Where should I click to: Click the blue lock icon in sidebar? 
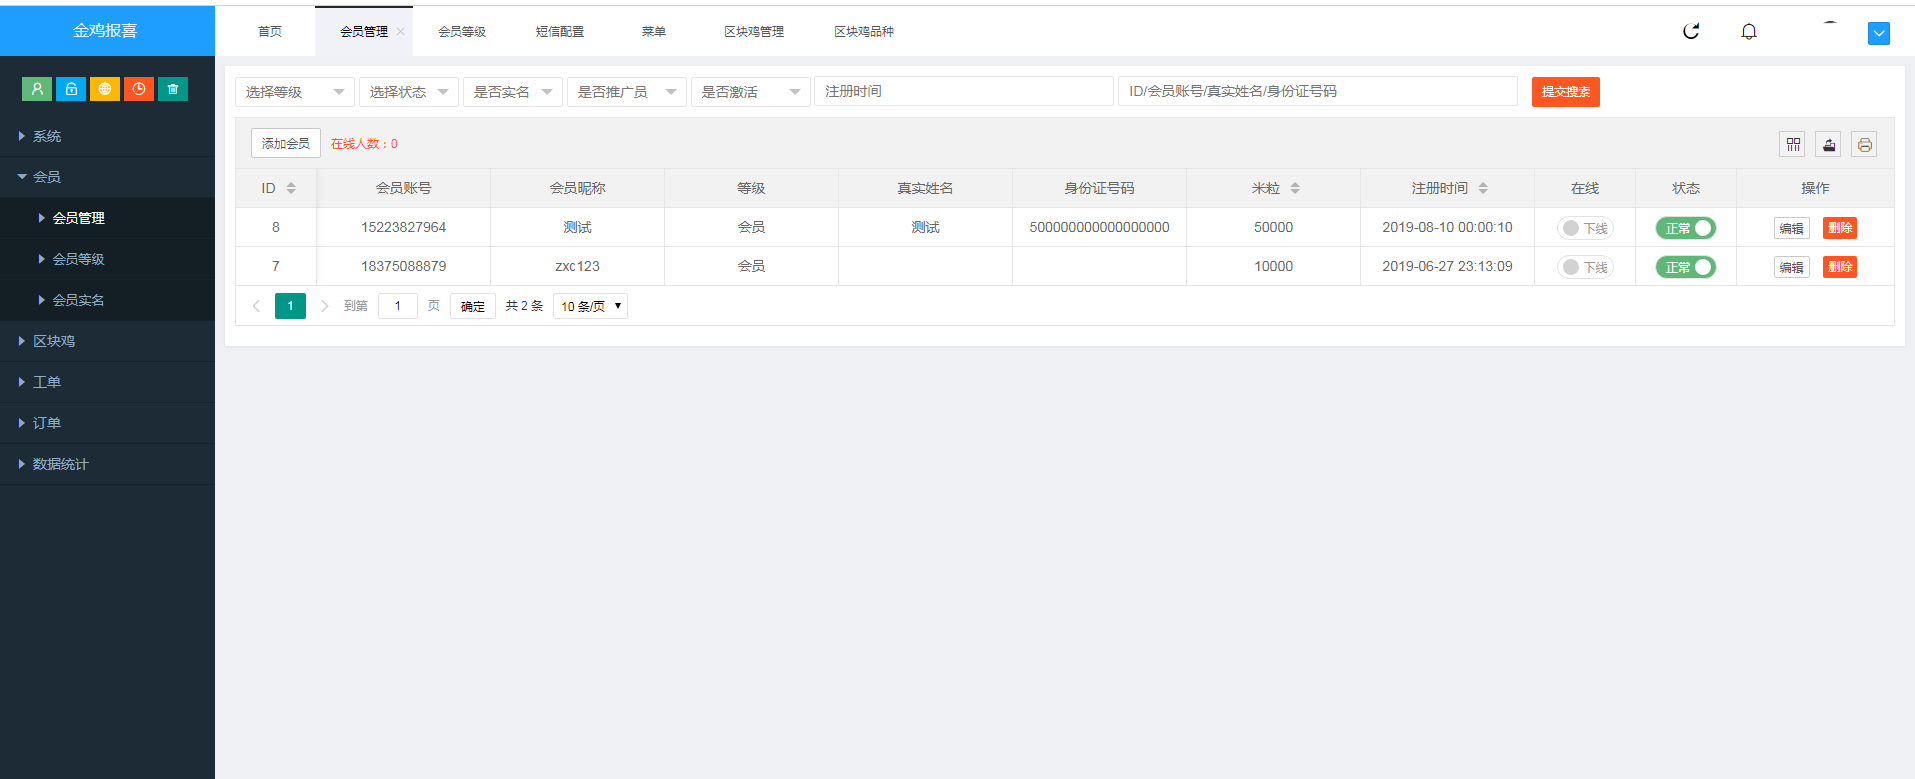pyautogui.click(x=71, y=89)
